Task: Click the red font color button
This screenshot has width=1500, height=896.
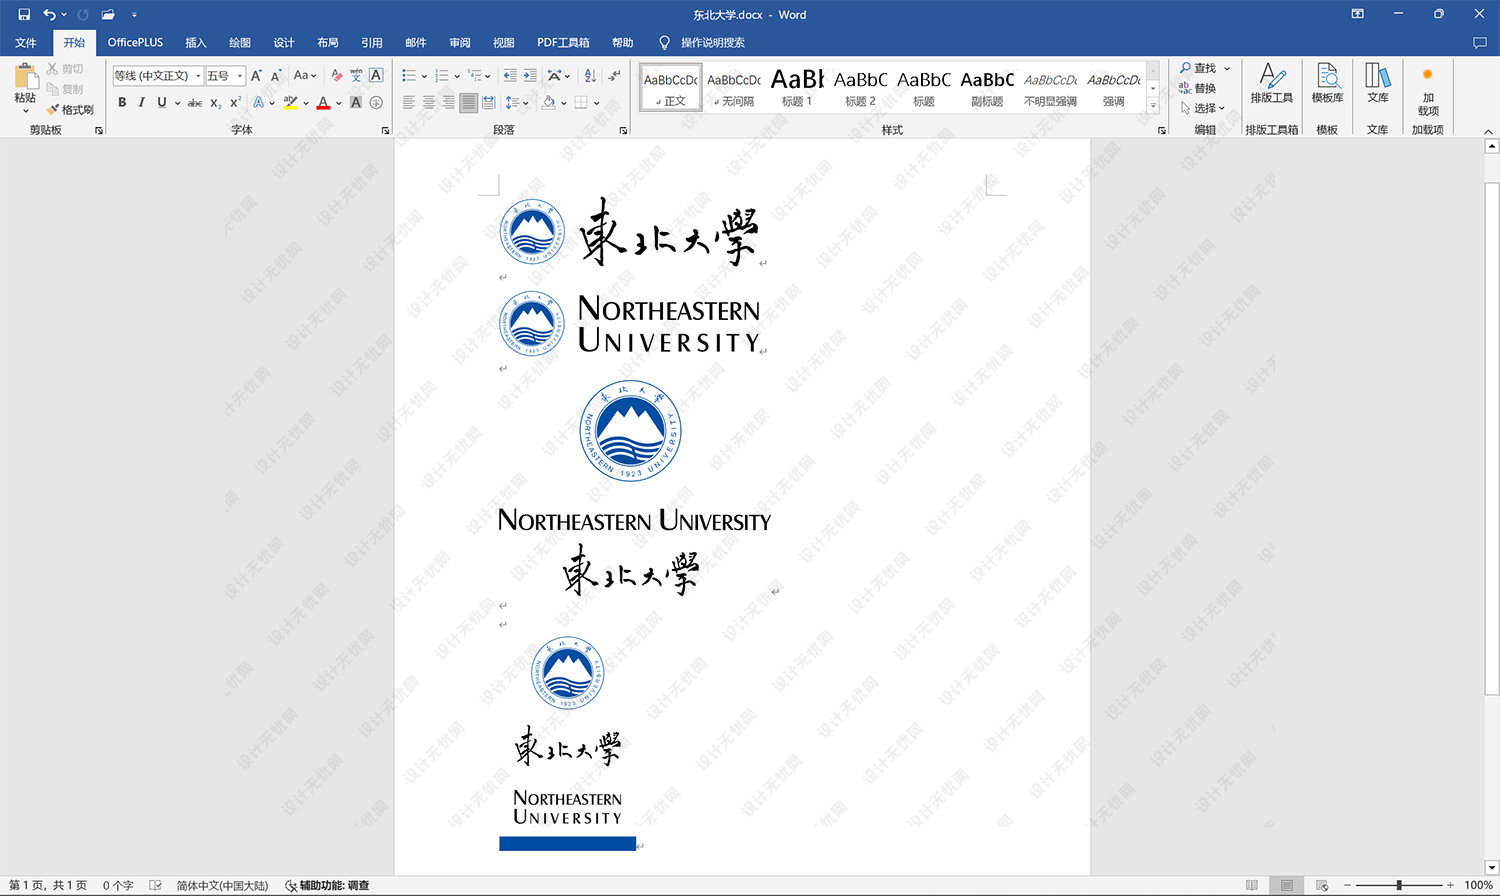Action: coord(323,102)
